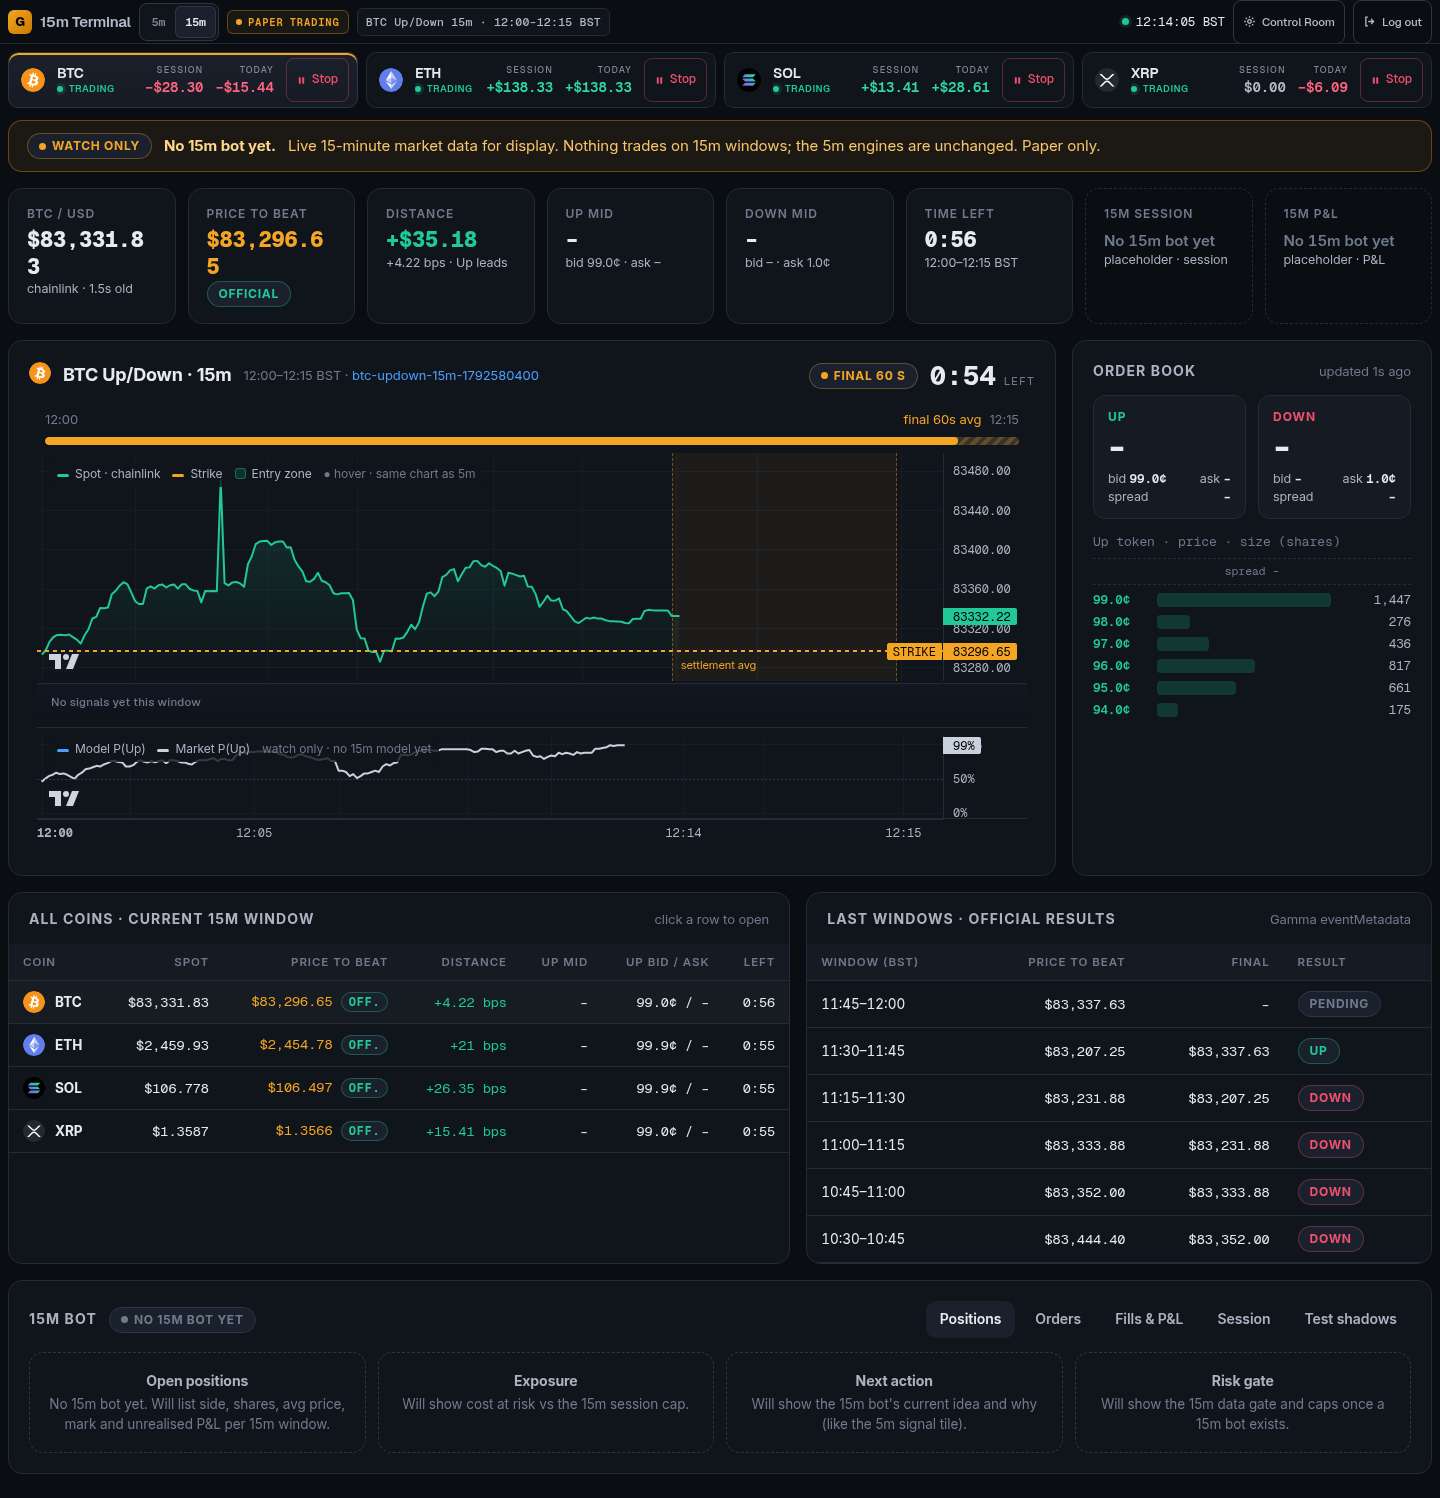Click the XRP coin icon in All Coins table
The height and width of the screenshot is (1498, 1440).
(x=34, y=1131)
